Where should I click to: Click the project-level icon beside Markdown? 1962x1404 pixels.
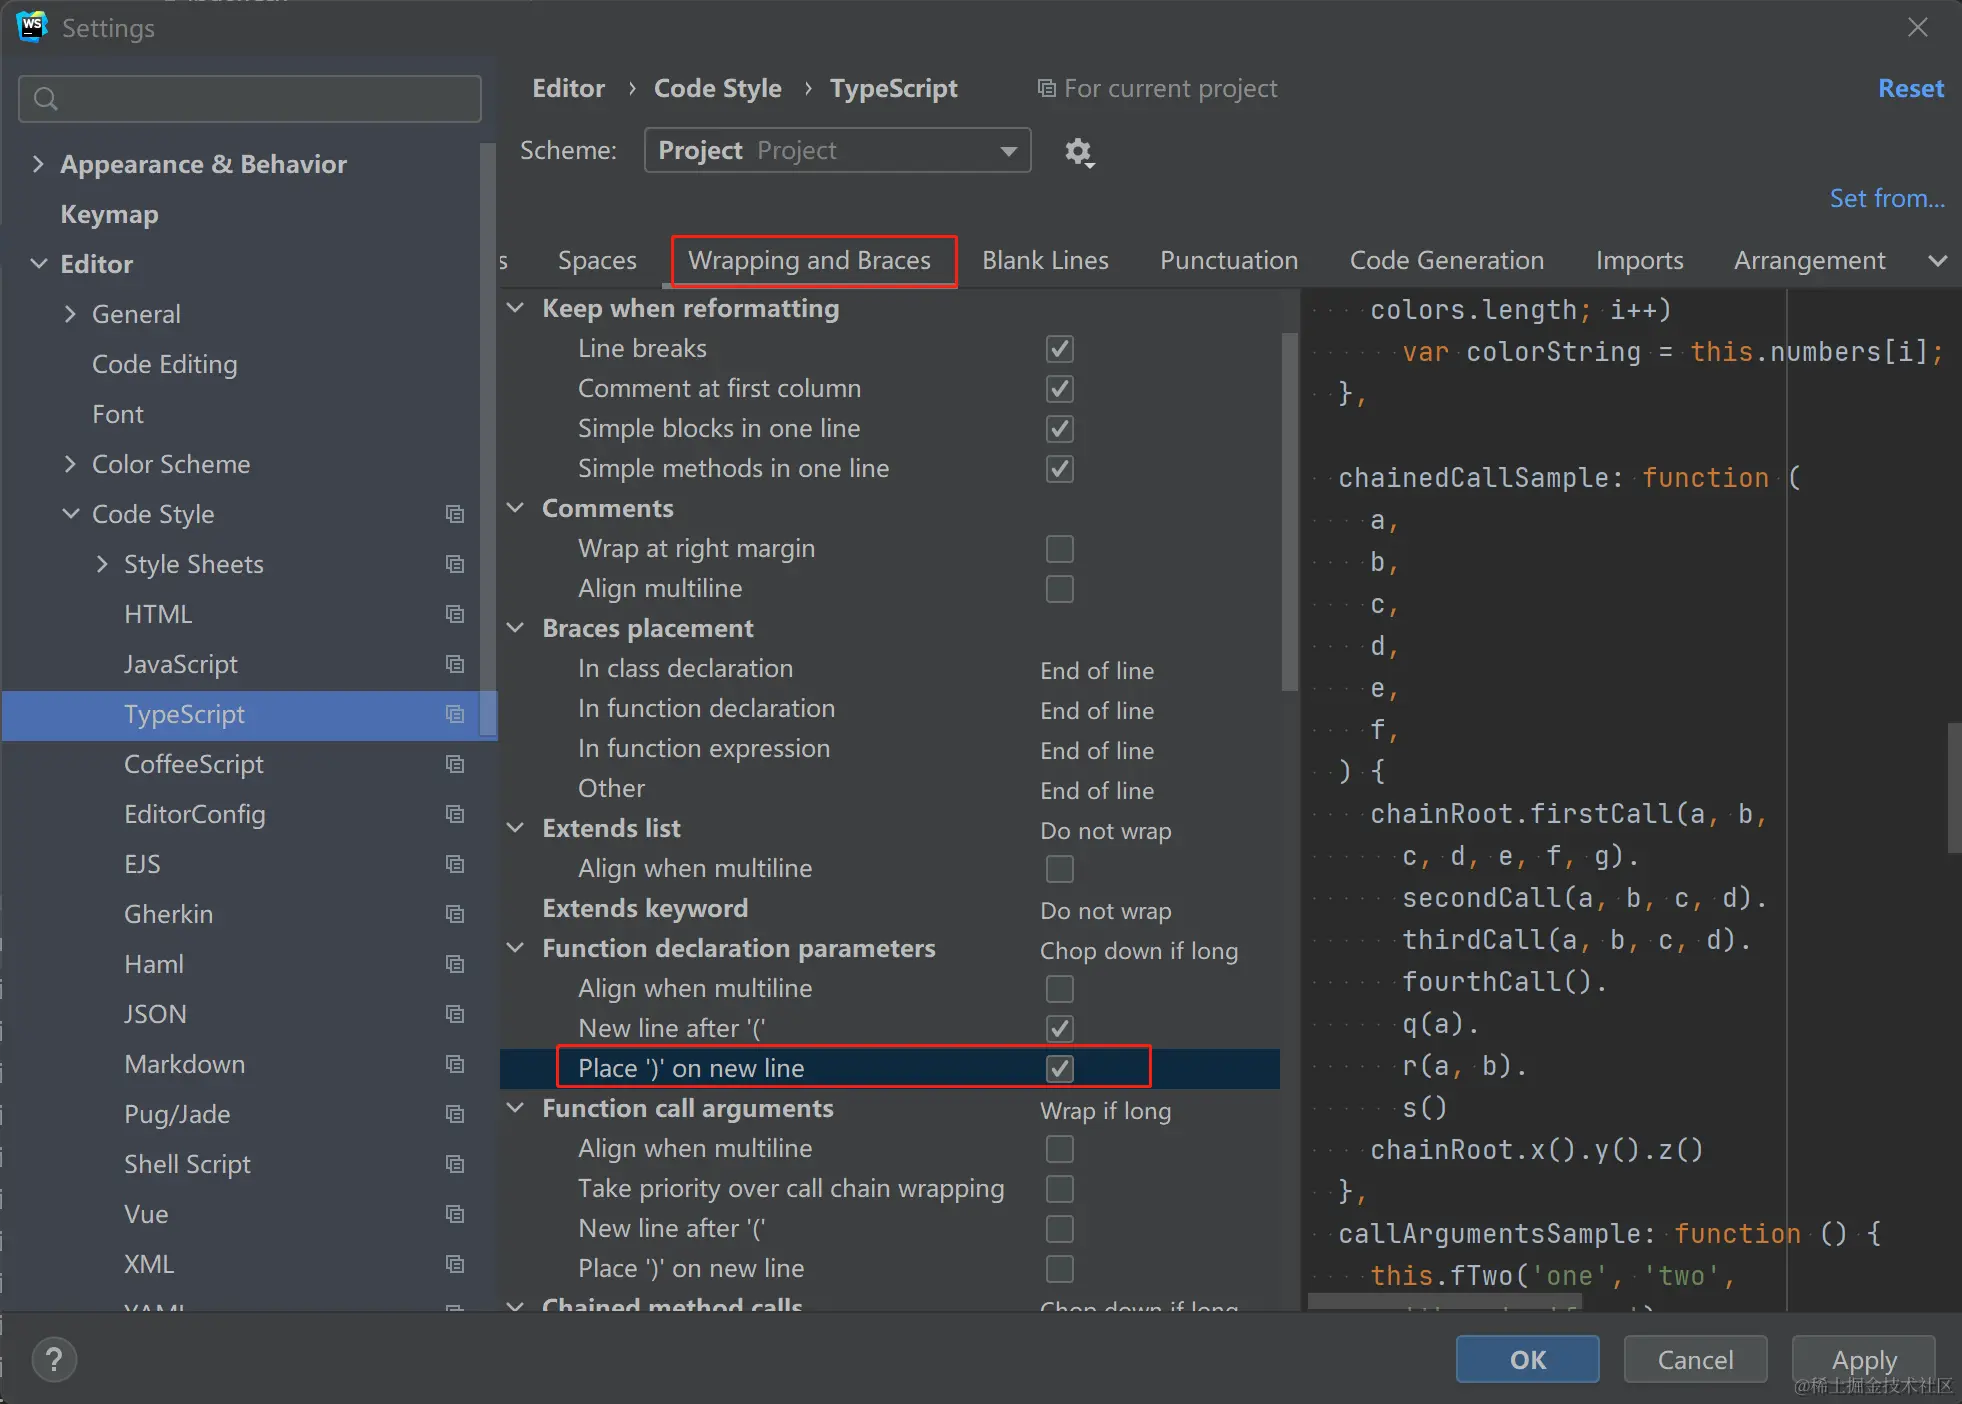455,1064
